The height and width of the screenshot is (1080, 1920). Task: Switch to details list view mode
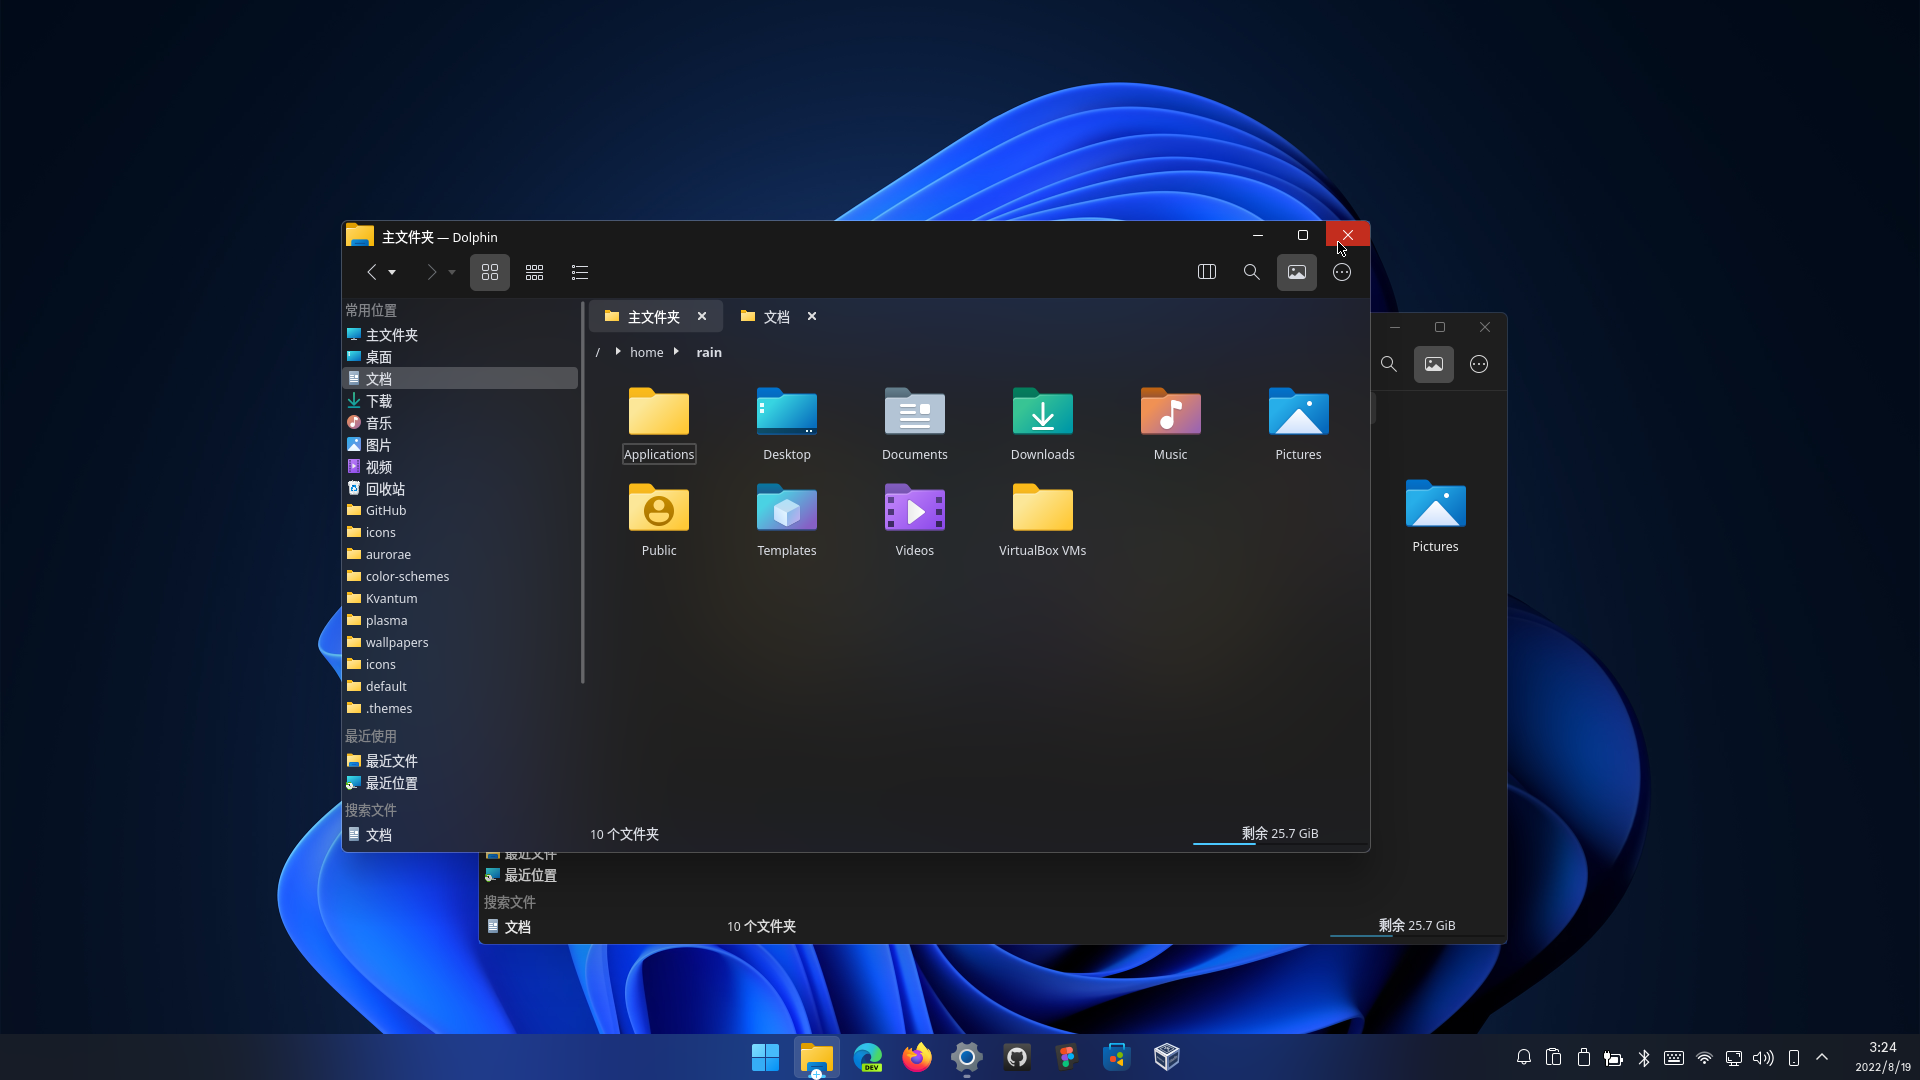click(579, 272)
